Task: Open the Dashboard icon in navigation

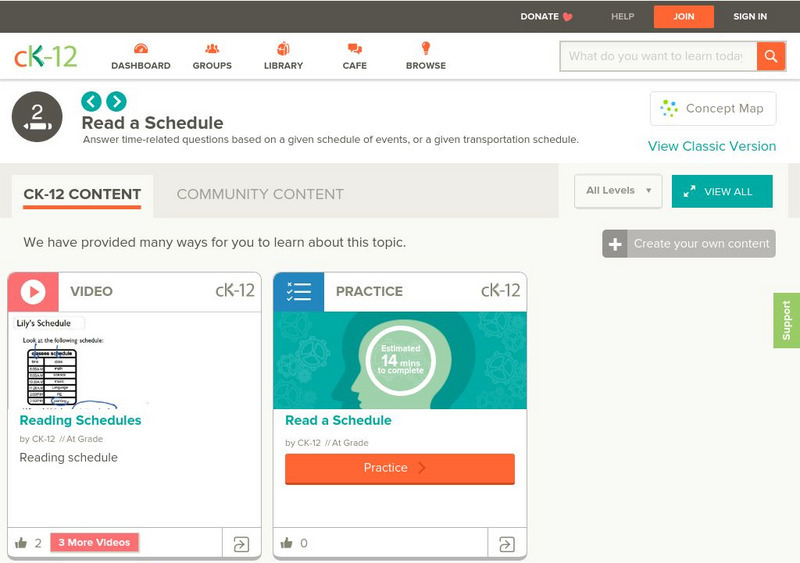Action: click(141, 48)
